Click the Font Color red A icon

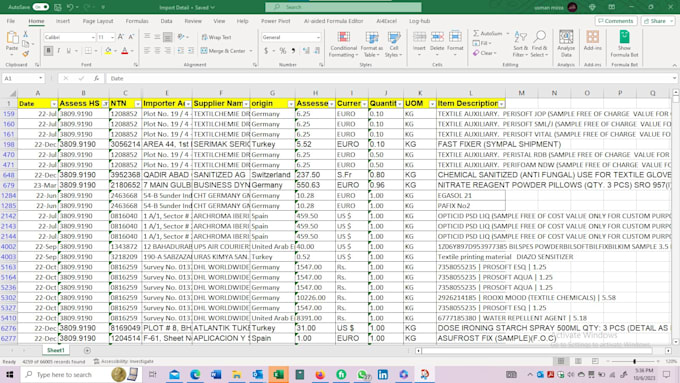pyautogui.click(x=125, y=51)
